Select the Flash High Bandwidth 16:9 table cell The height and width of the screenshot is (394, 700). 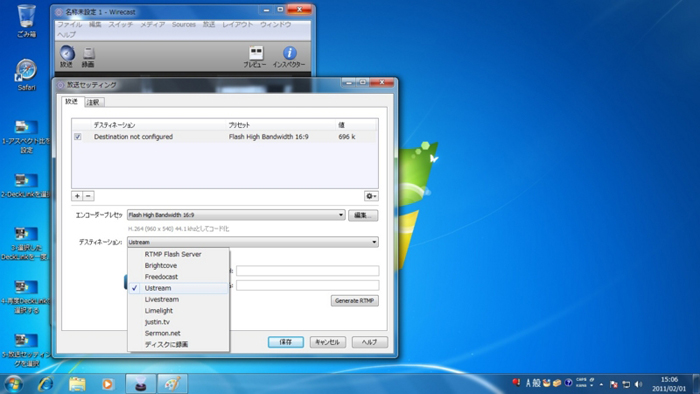[268, 137]
